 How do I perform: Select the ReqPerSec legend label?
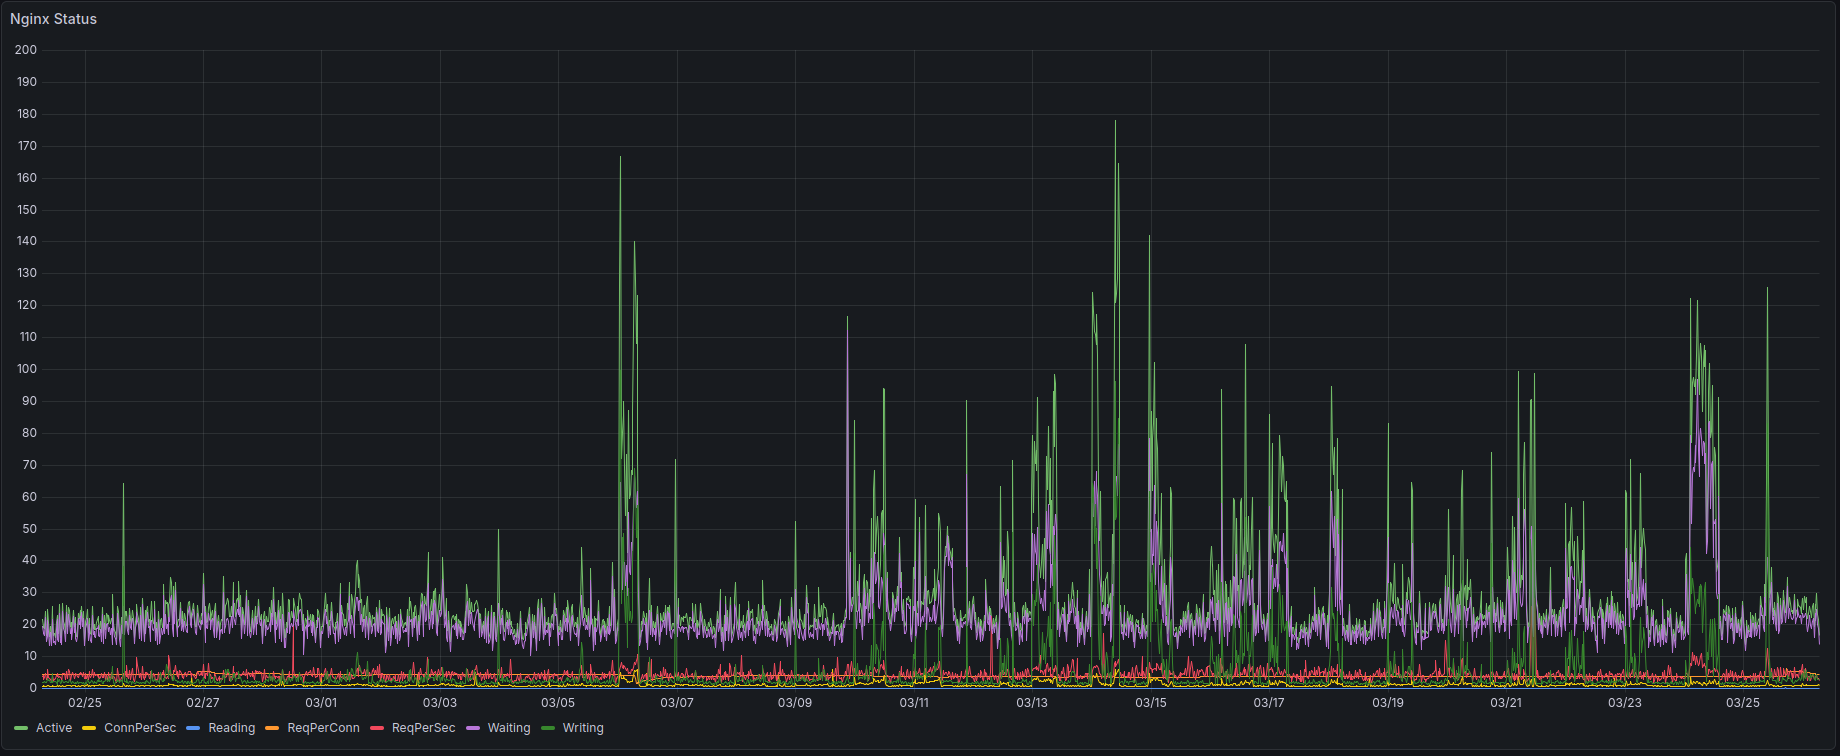coord(423,728)
